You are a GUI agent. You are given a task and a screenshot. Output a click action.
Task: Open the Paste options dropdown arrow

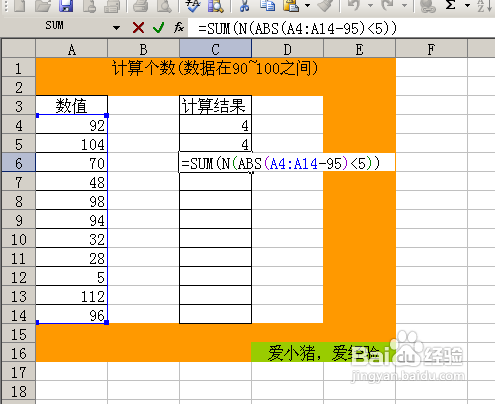(307, 5)
